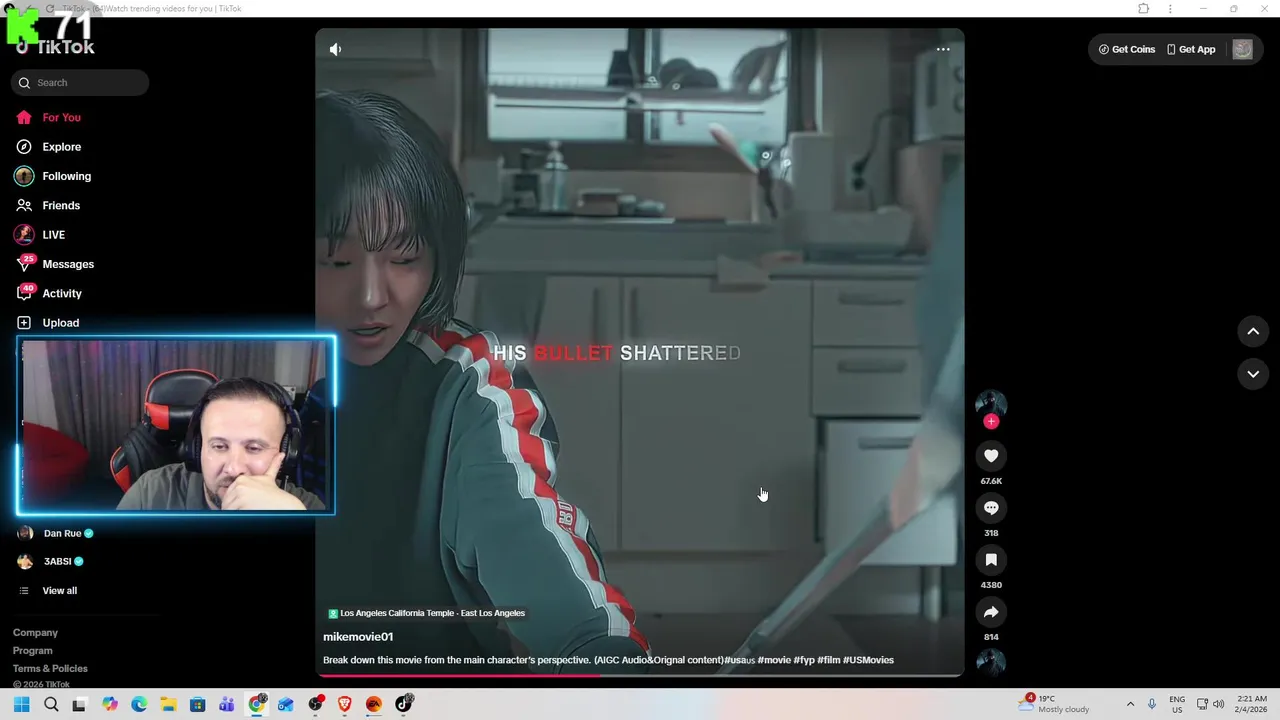Image resolution: width=1280 pixels, height=720 pixels.
Task: Follow the creator with the red plus badge
Action: [991, 422]
